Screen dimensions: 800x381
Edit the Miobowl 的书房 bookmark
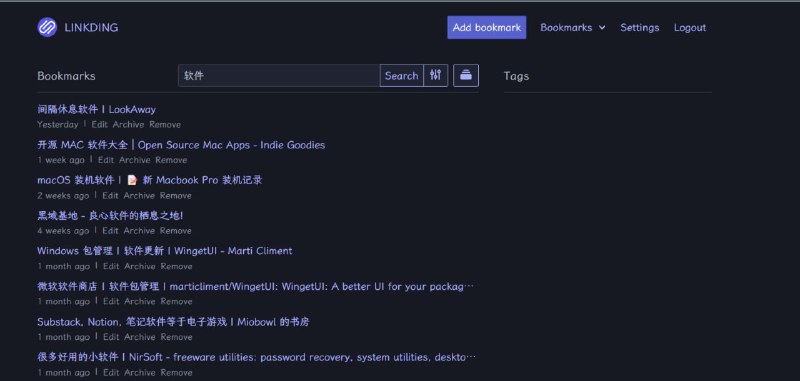(x=111, y=337)
